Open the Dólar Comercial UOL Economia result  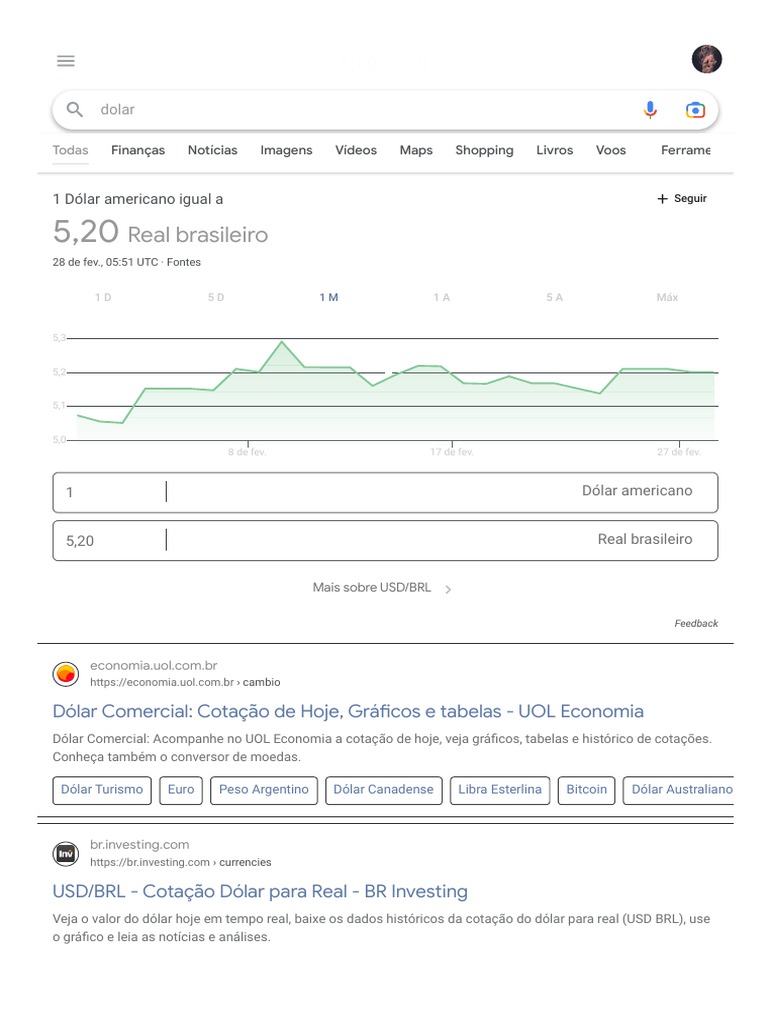(x=348, y=712)
